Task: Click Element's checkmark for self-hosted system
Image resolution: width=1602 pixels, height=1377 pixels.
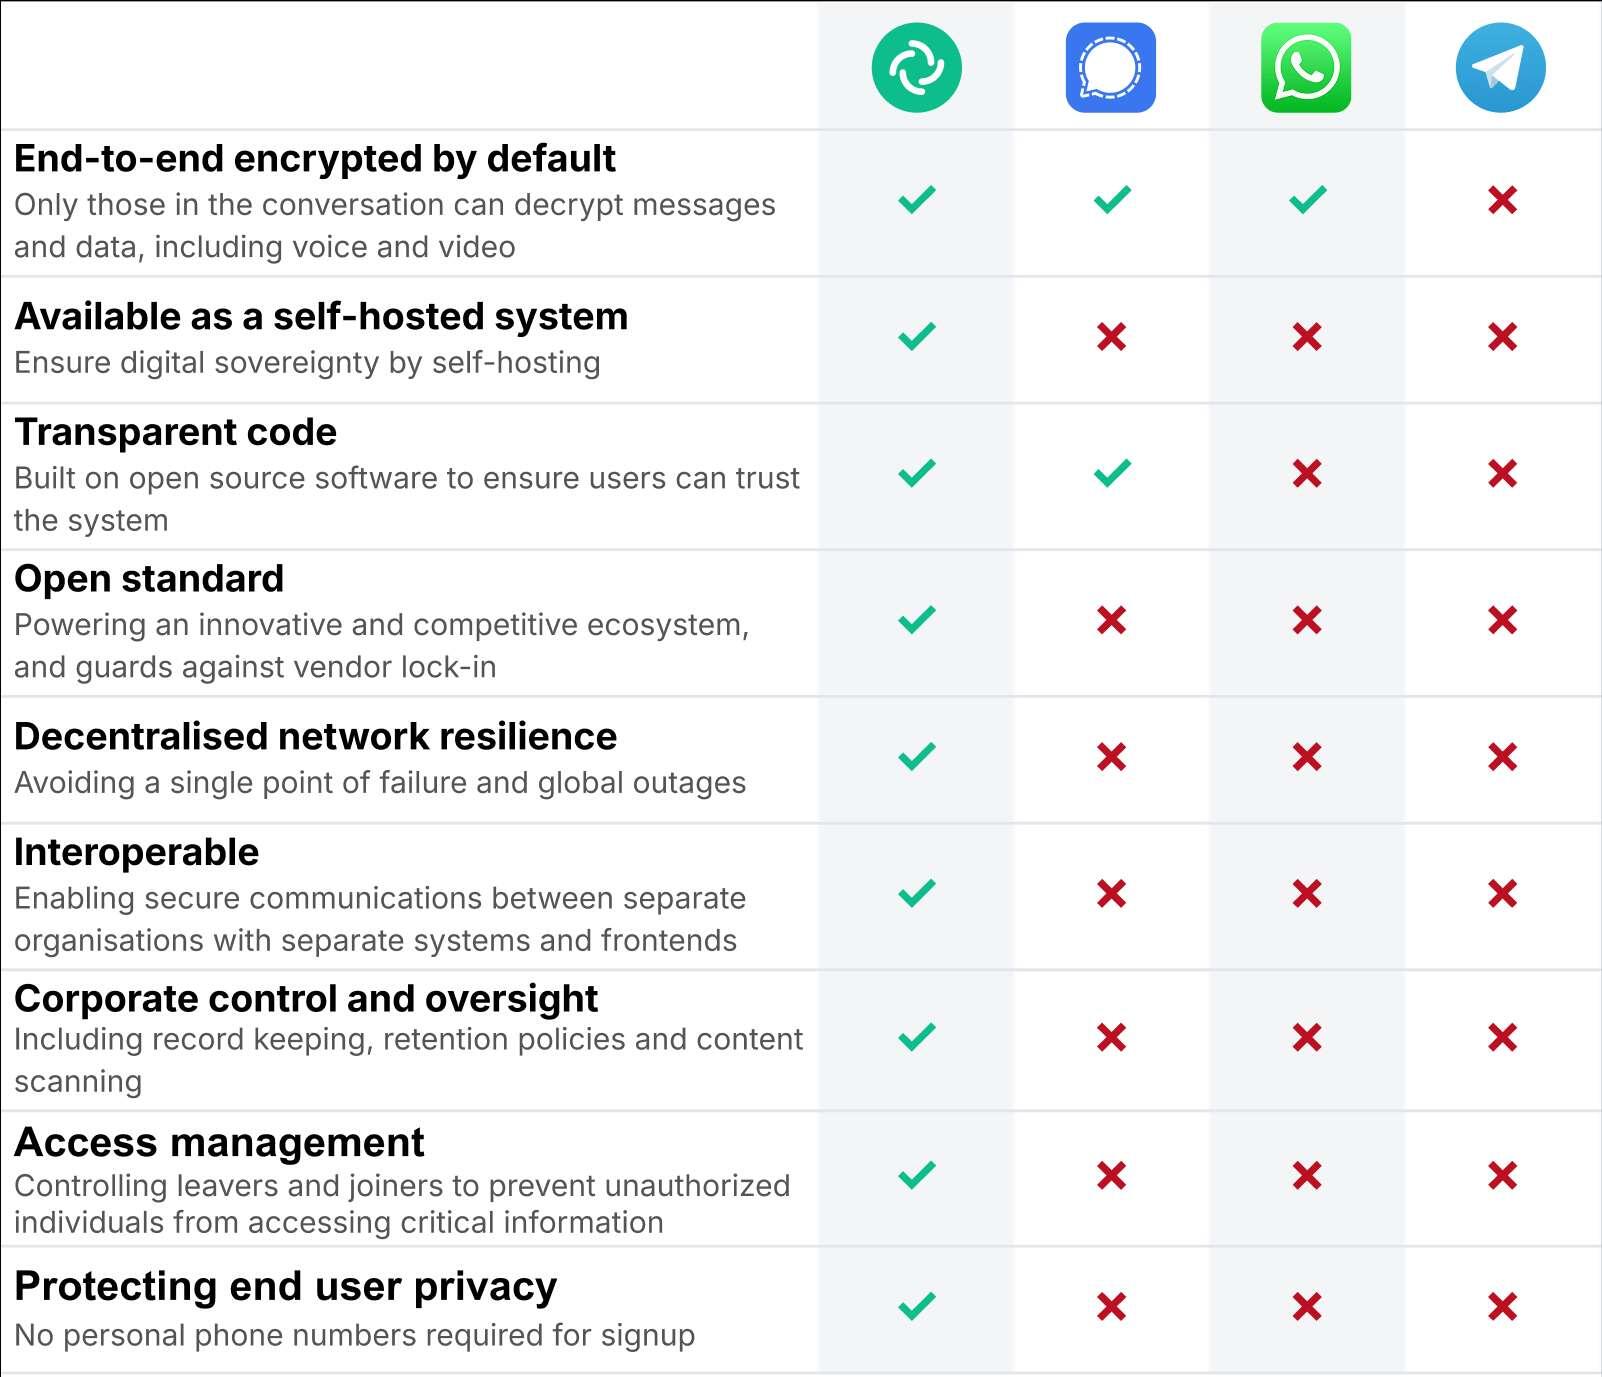Action: [917, 336]
